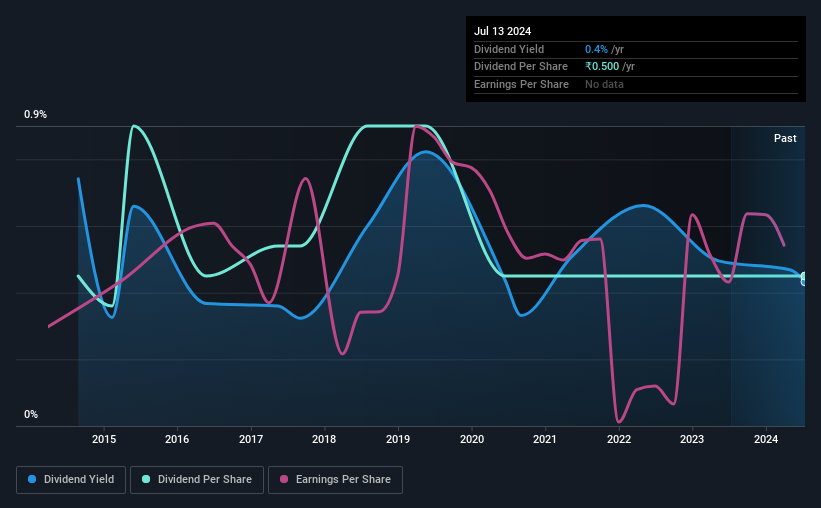This screenshot has width=821, height=508.
Task: Click the 0% y-axis label
Action: point(31,414)
